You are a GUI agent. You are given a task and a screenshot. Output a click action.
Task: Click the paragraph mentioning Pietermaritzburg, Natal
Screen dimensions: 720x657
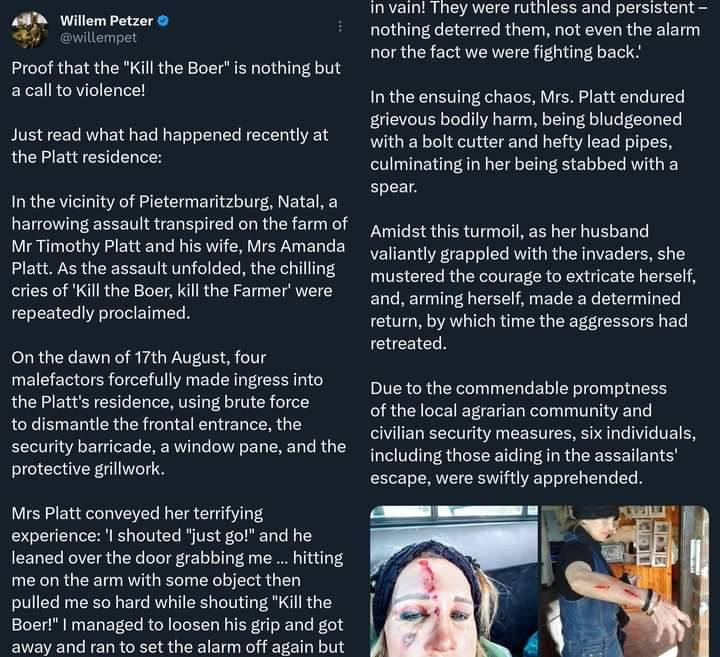(x=180, y=257)
